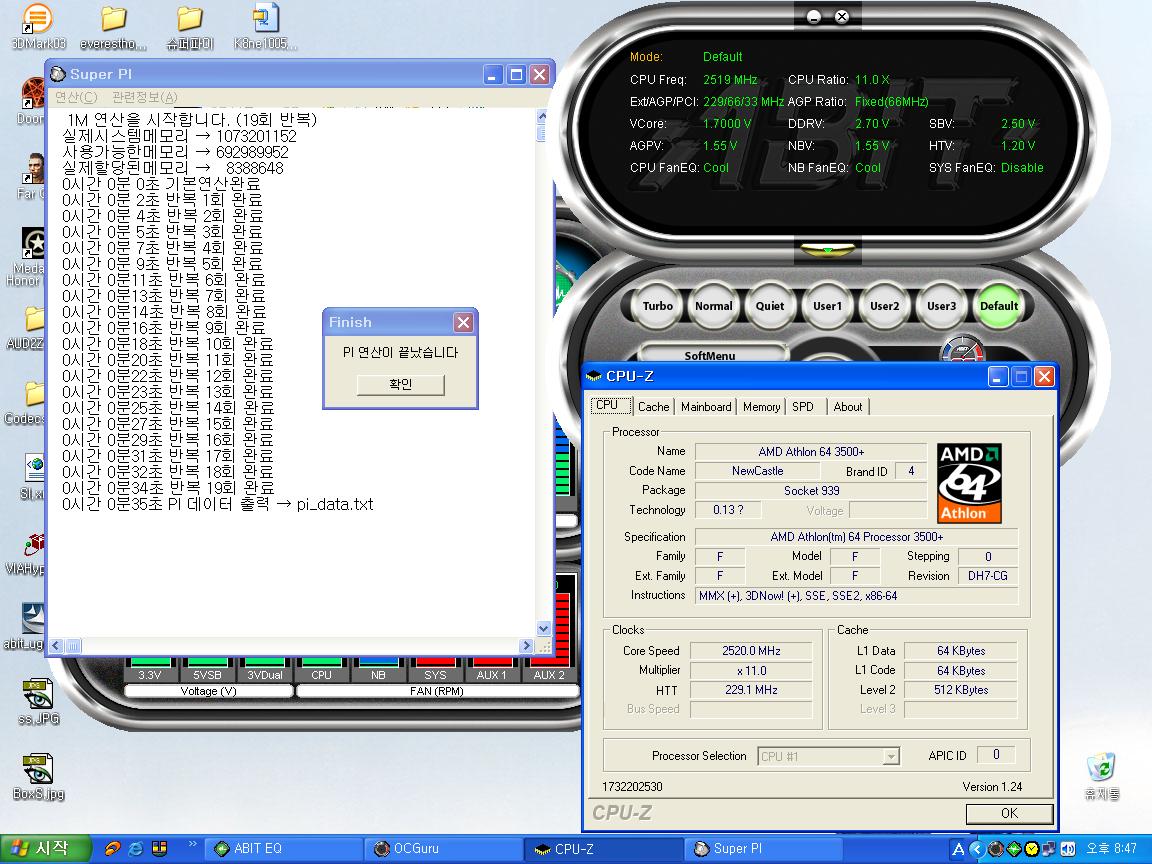Open the K8ne1005 desktop file
The width and height of the screenshot is (1152, 864).
265,28
